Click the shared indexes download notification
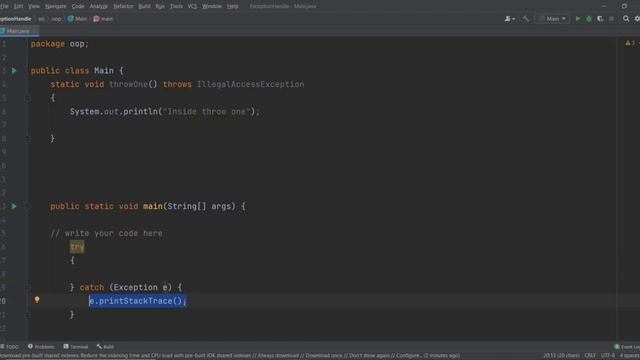The image size is (640, 360). tap(230, 356)
